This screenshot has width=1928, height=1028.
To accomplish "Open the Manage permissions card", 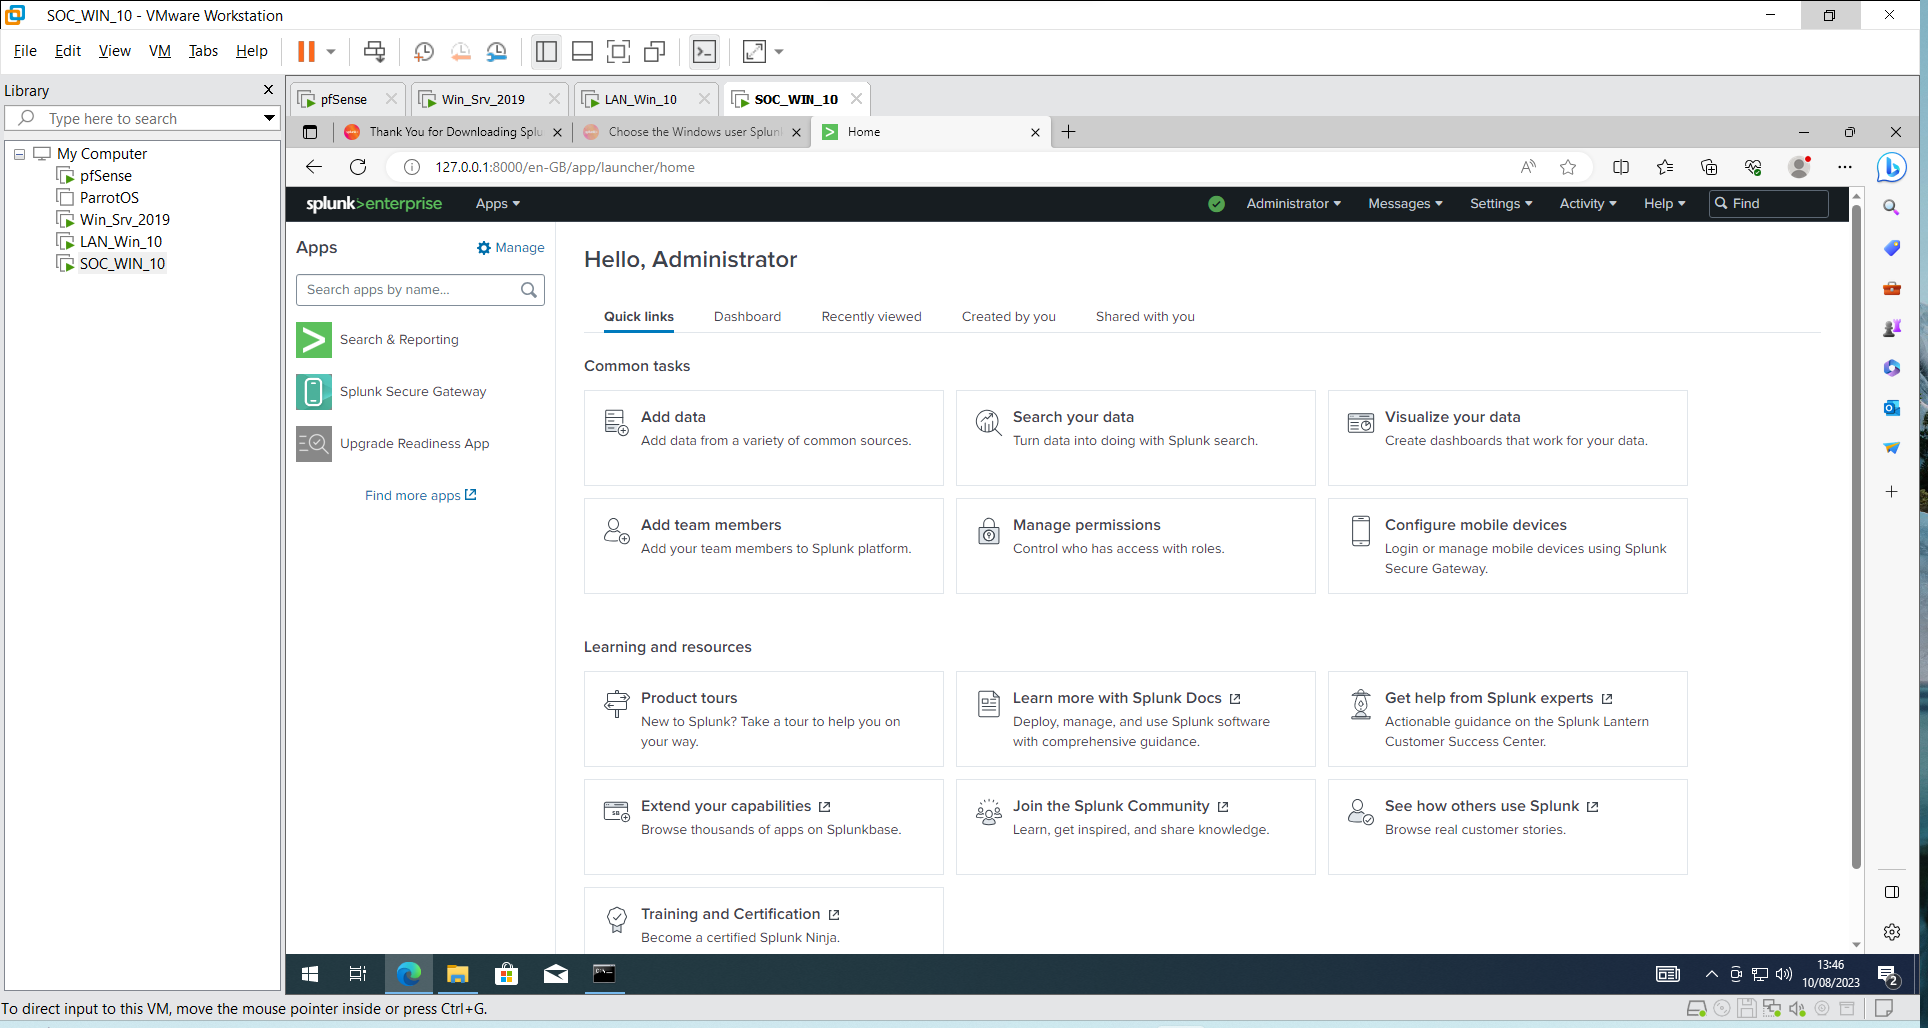I will point(1135,546).
